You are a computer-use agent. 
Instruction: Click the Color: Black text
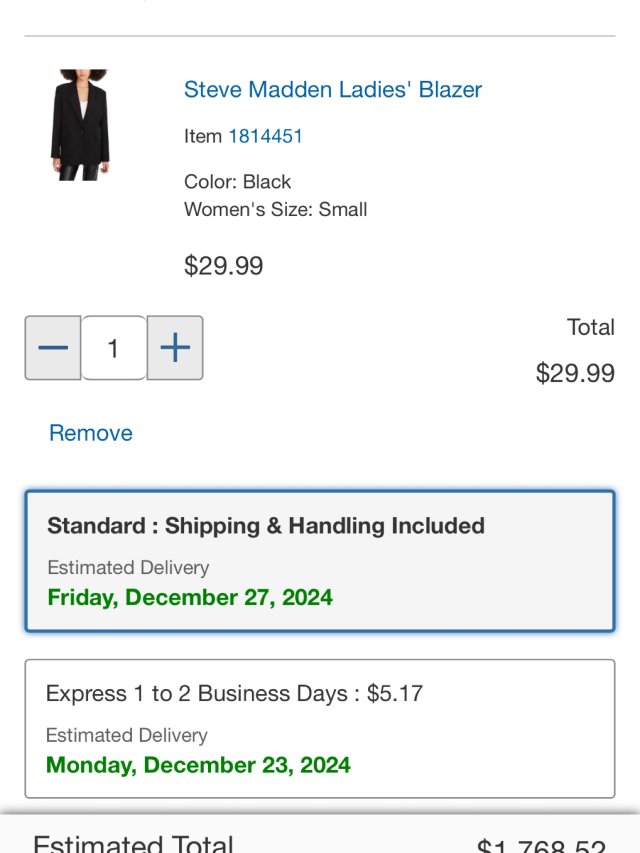(x=238, y=182)
